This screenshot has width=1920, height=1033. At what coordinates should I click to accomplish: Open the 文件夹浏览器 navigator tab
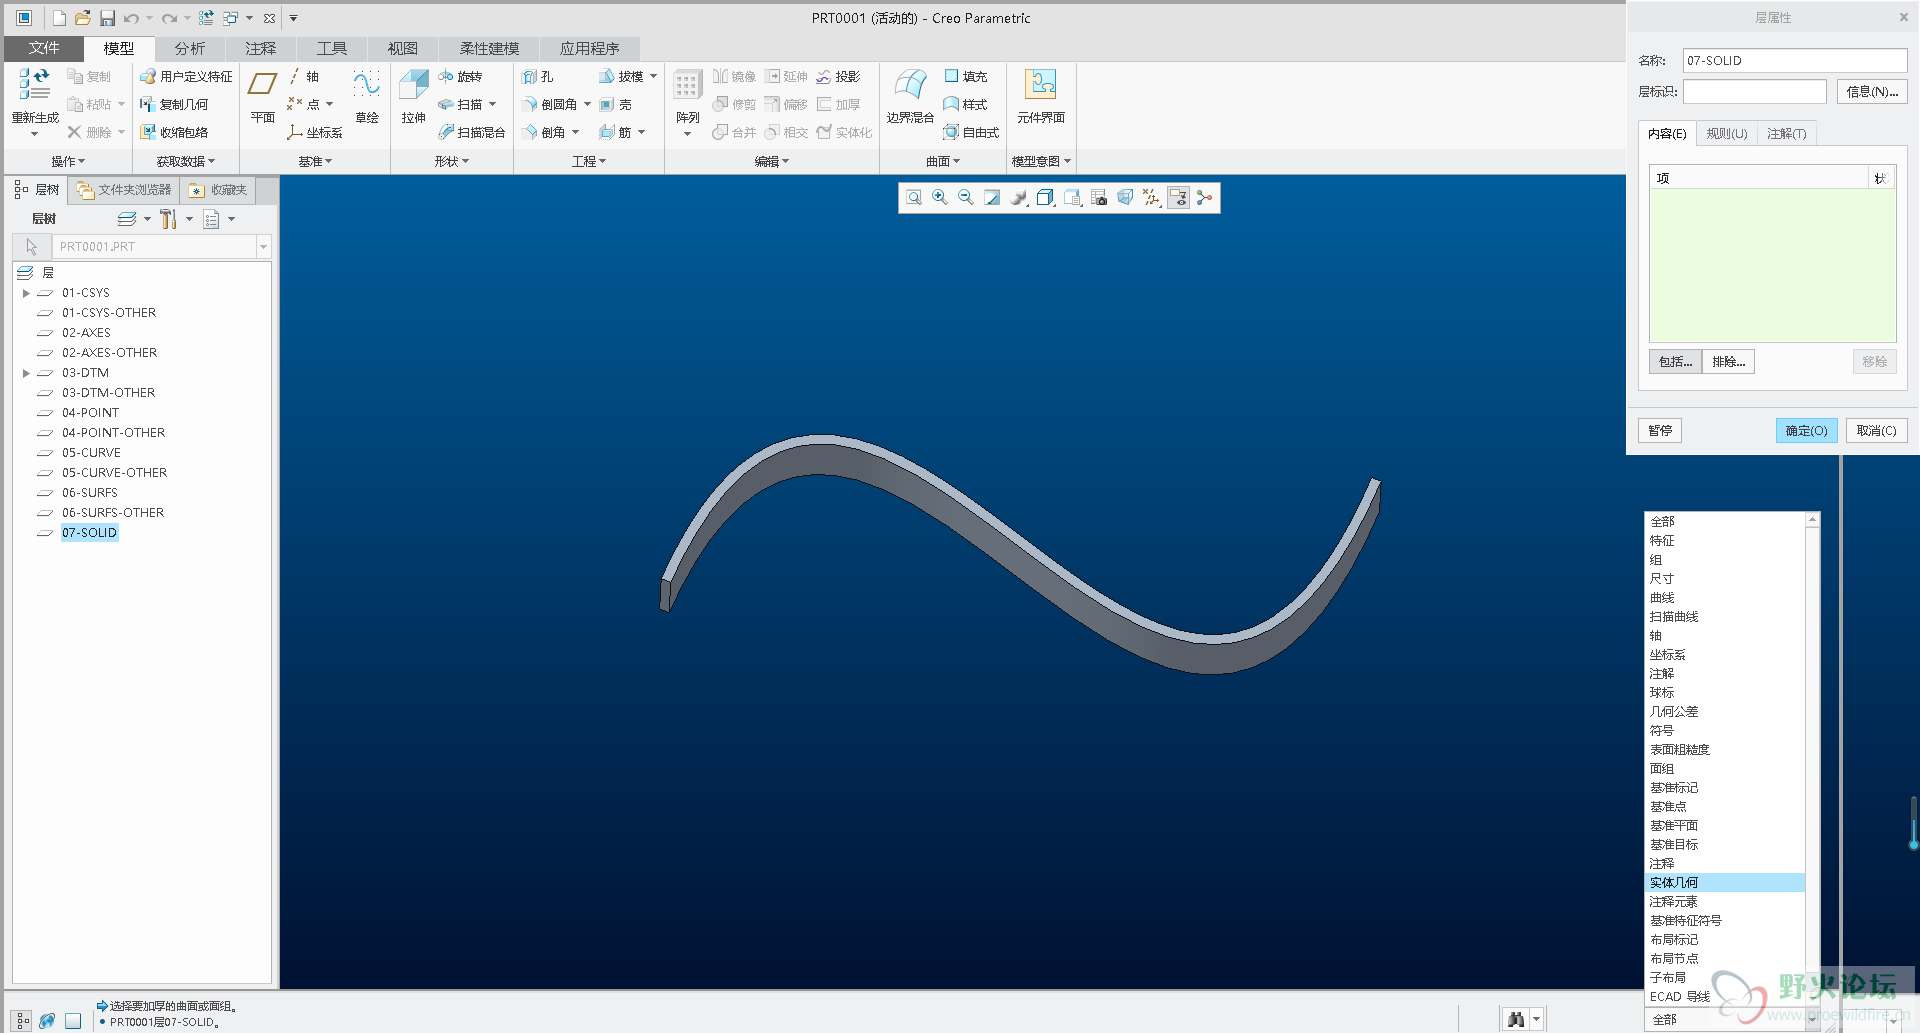tap(125, 190)
